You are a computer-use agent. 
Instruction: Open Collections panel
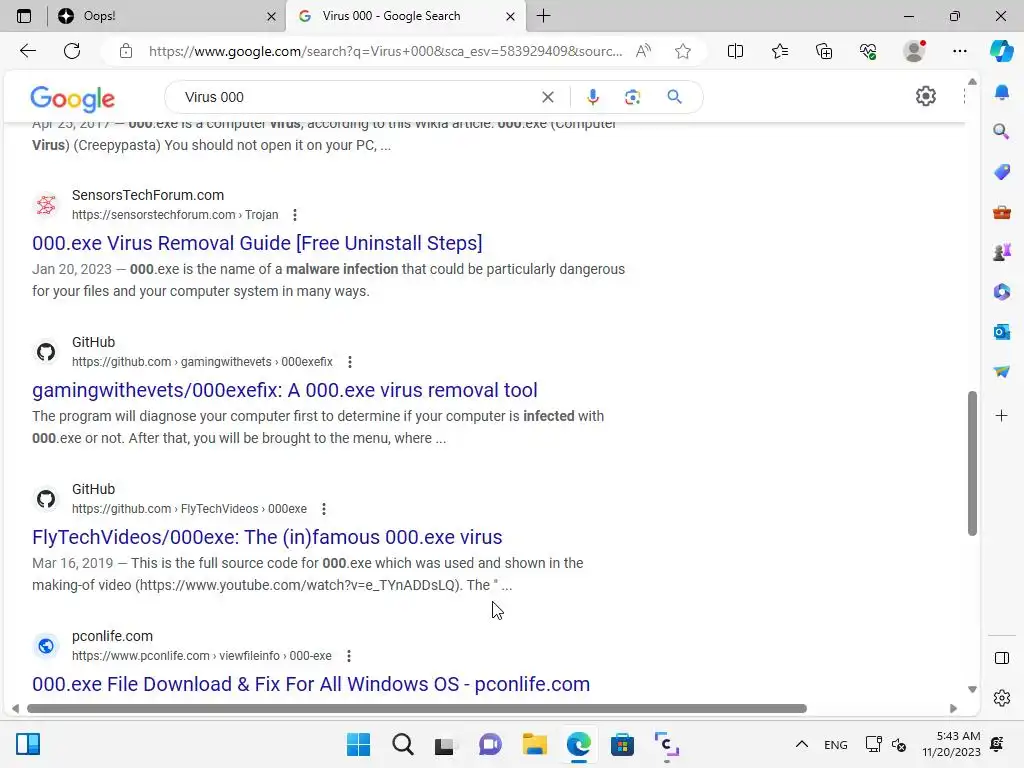pos(824,51)
